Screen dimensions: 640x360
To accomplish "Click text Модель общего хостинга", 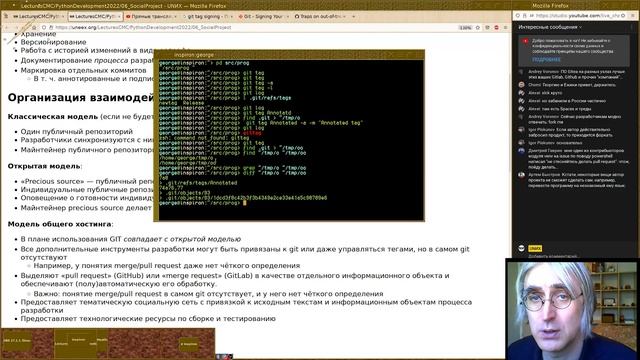I will (x=60, y=224).
